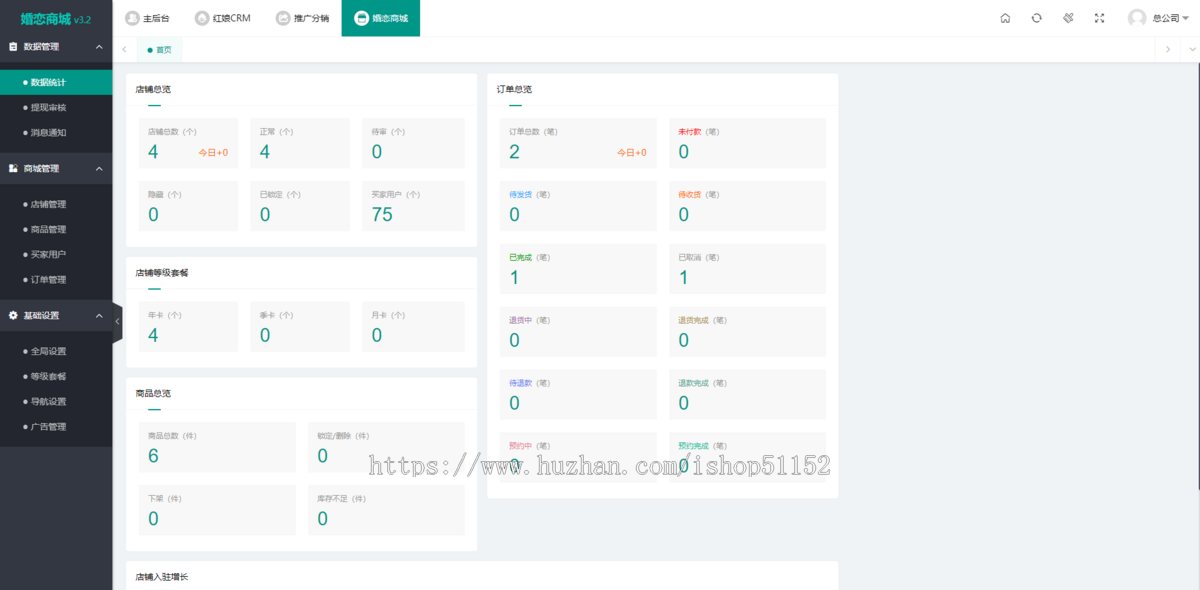Click the 买家用户 count card showing 75
The width and height of the screenshot is (1200, 590).
click(413, 206)
